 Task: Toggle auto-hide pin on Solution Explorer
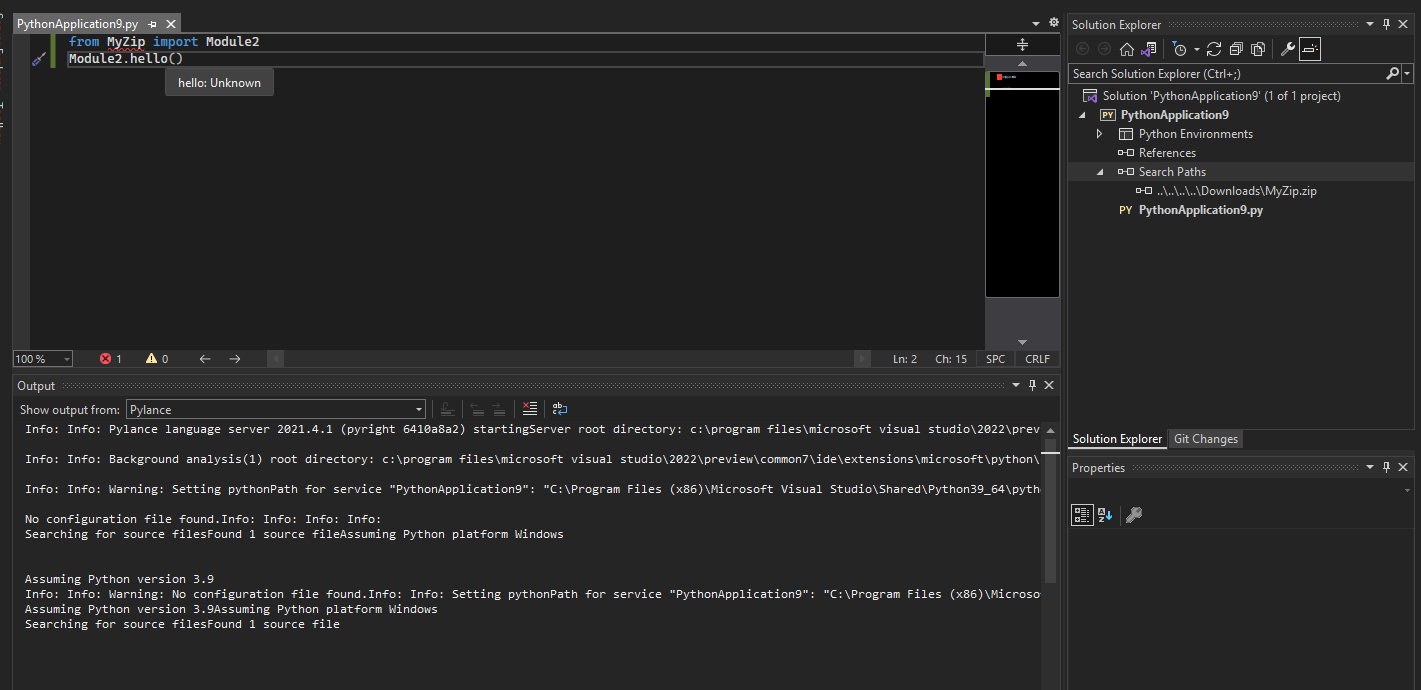tap(1387, 24)
